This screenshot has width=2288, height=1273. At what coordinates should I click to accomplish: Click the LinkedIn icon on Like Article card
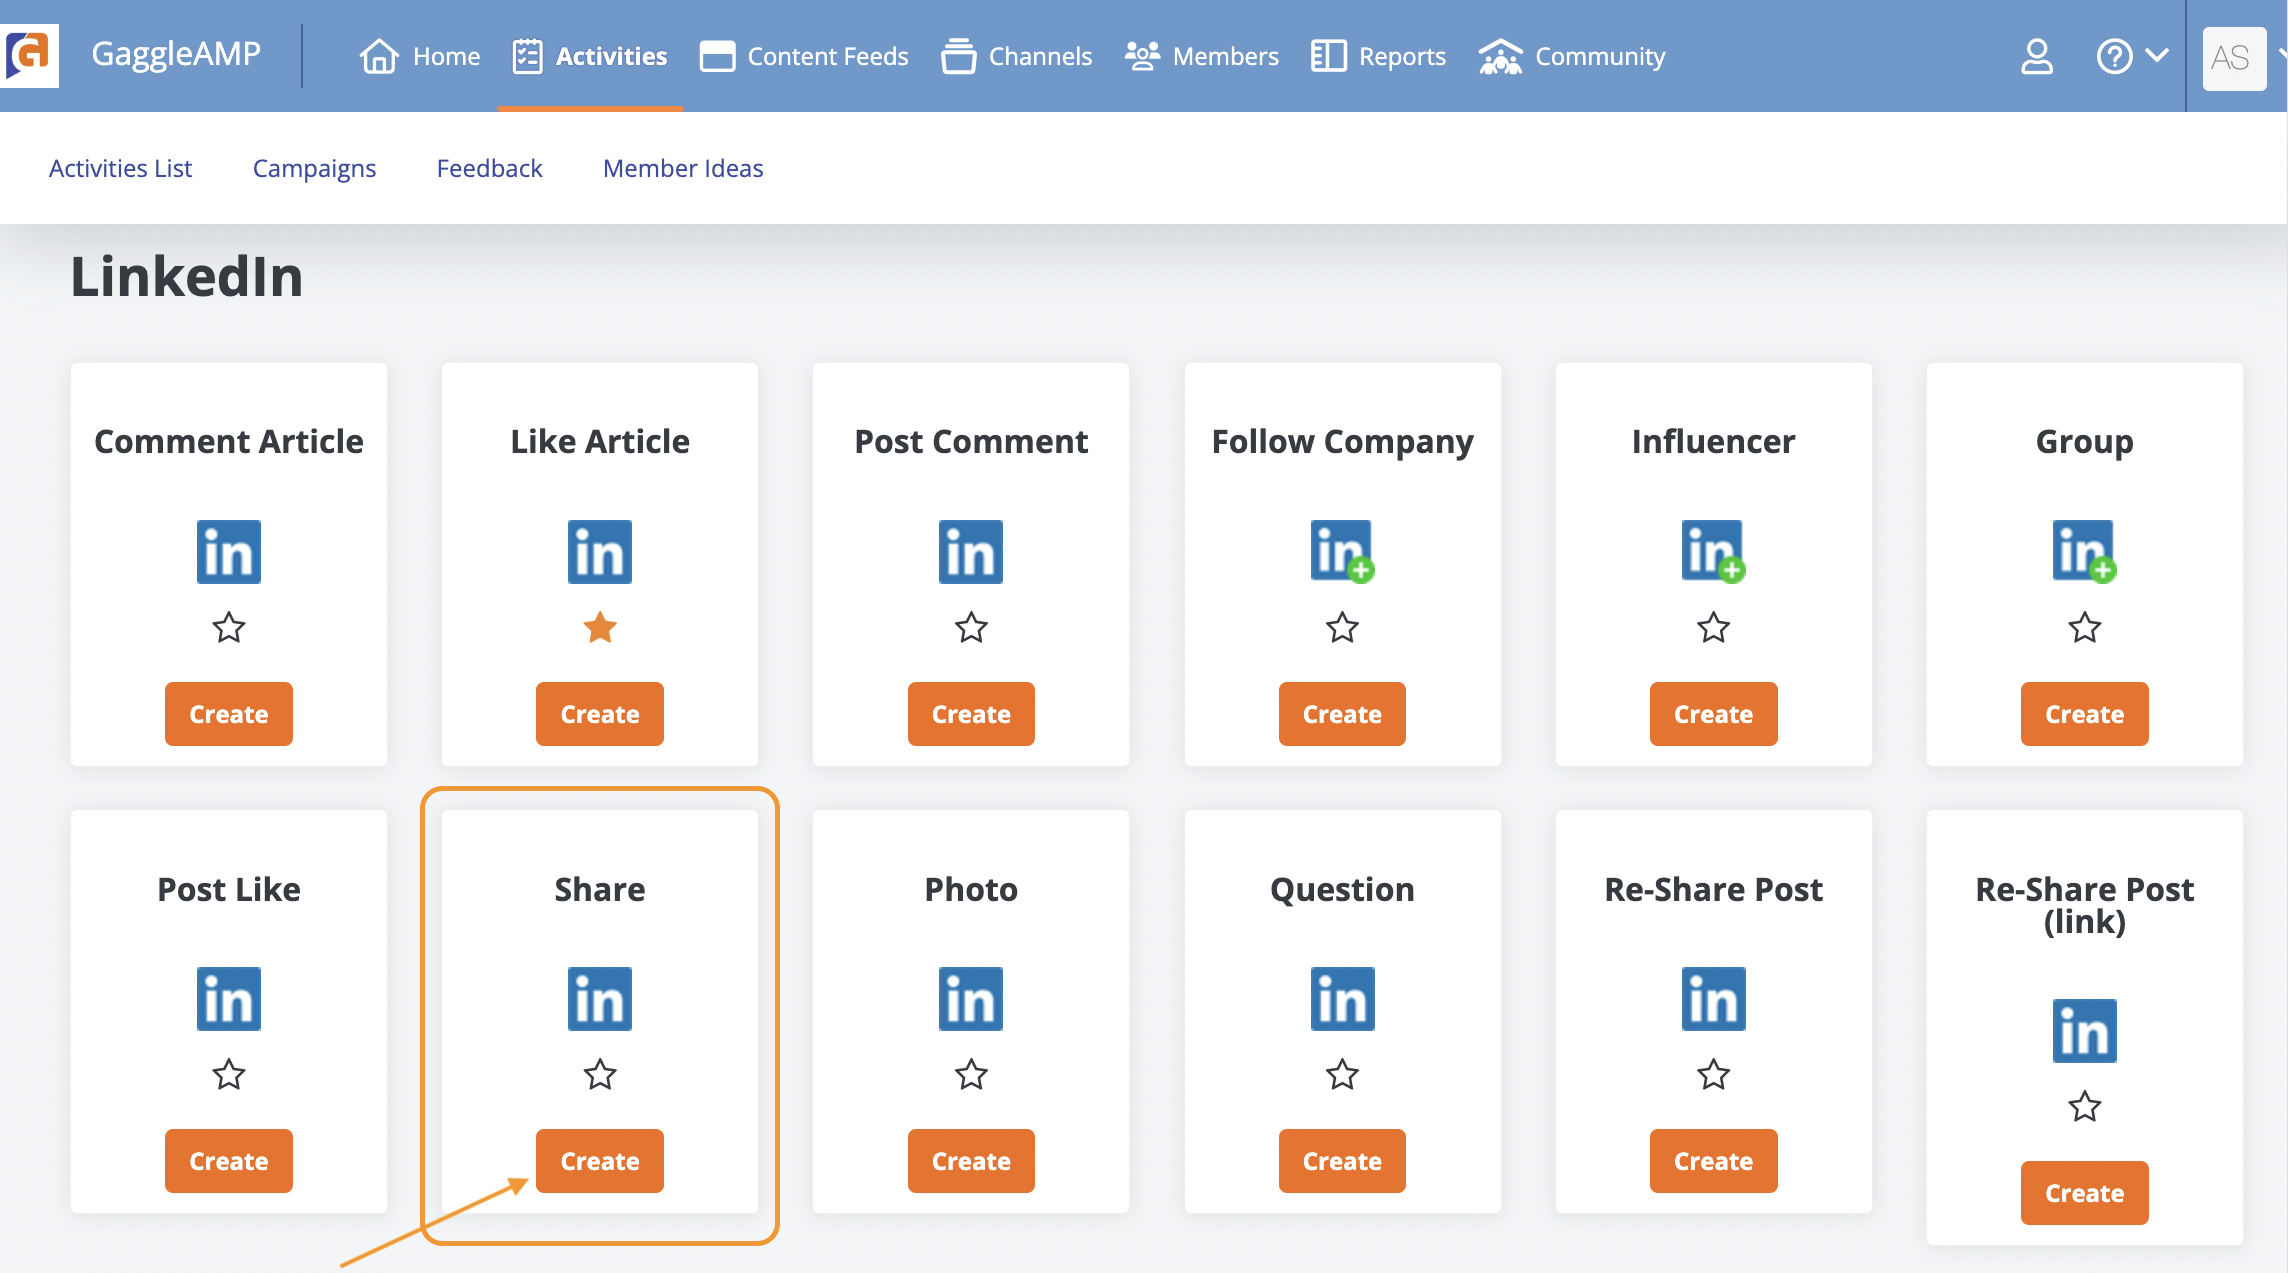[600, 551]
